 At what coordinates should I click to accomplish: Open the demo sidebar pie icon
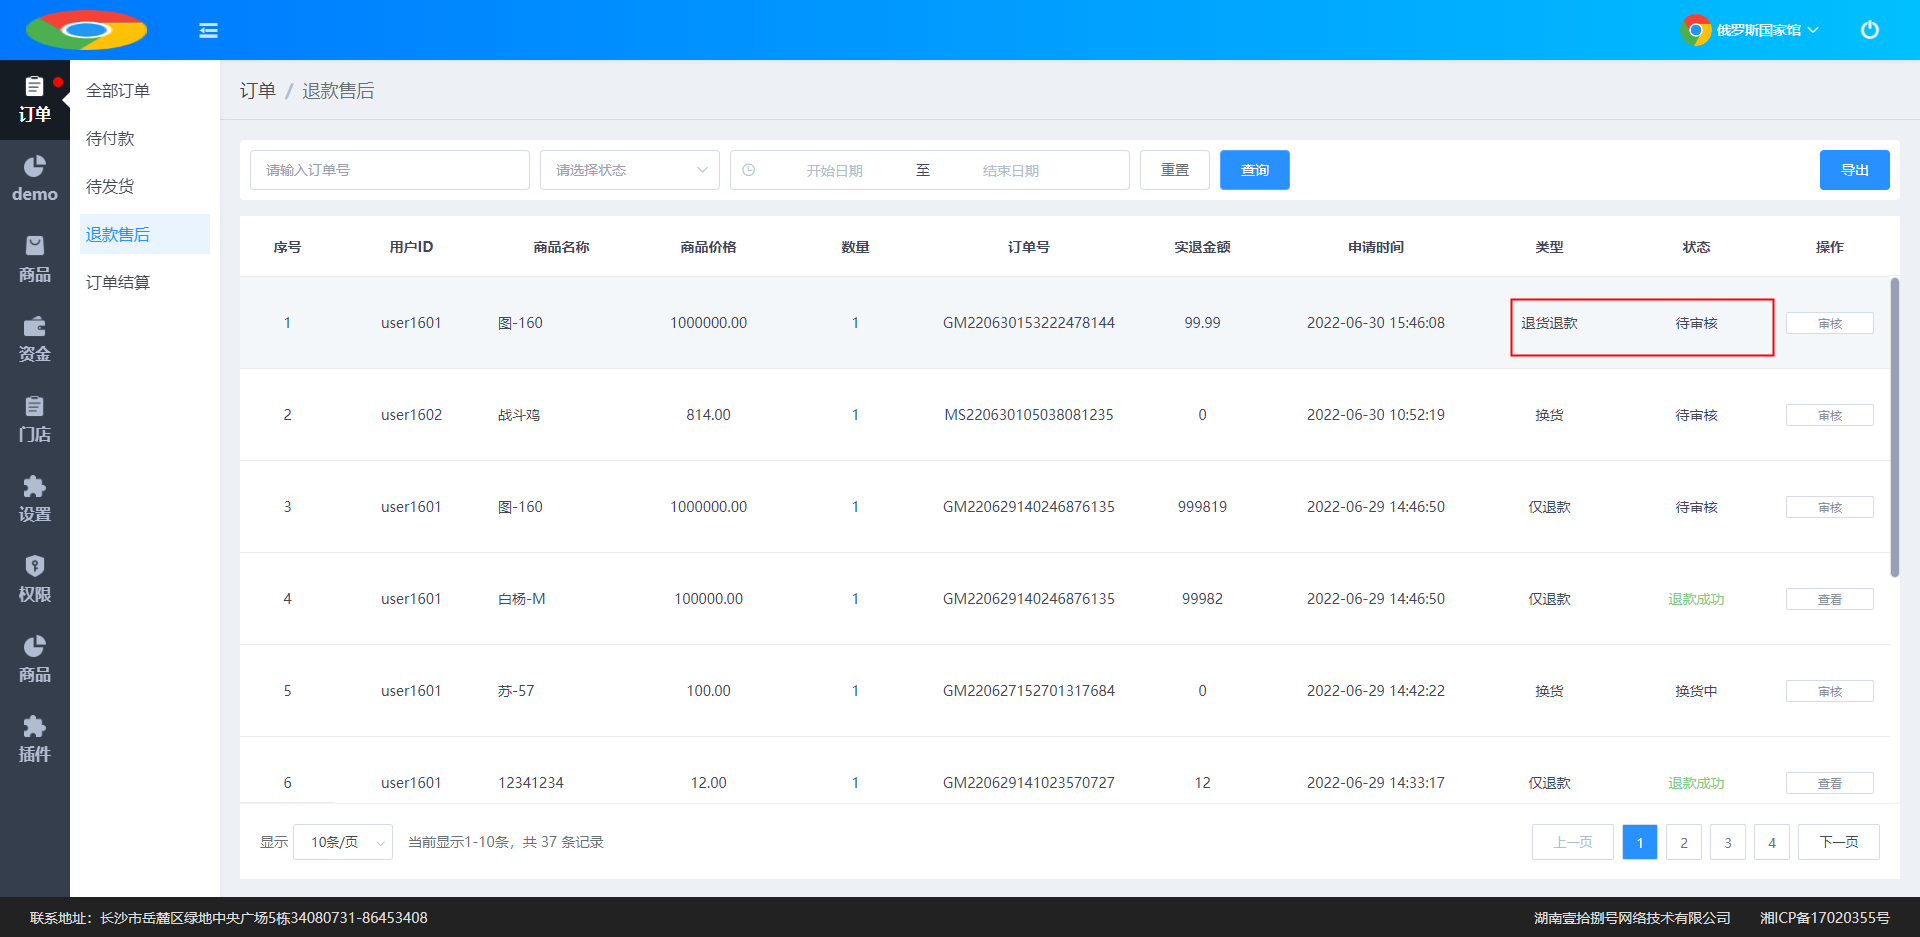pyautogui.click(x=35, y=180)
